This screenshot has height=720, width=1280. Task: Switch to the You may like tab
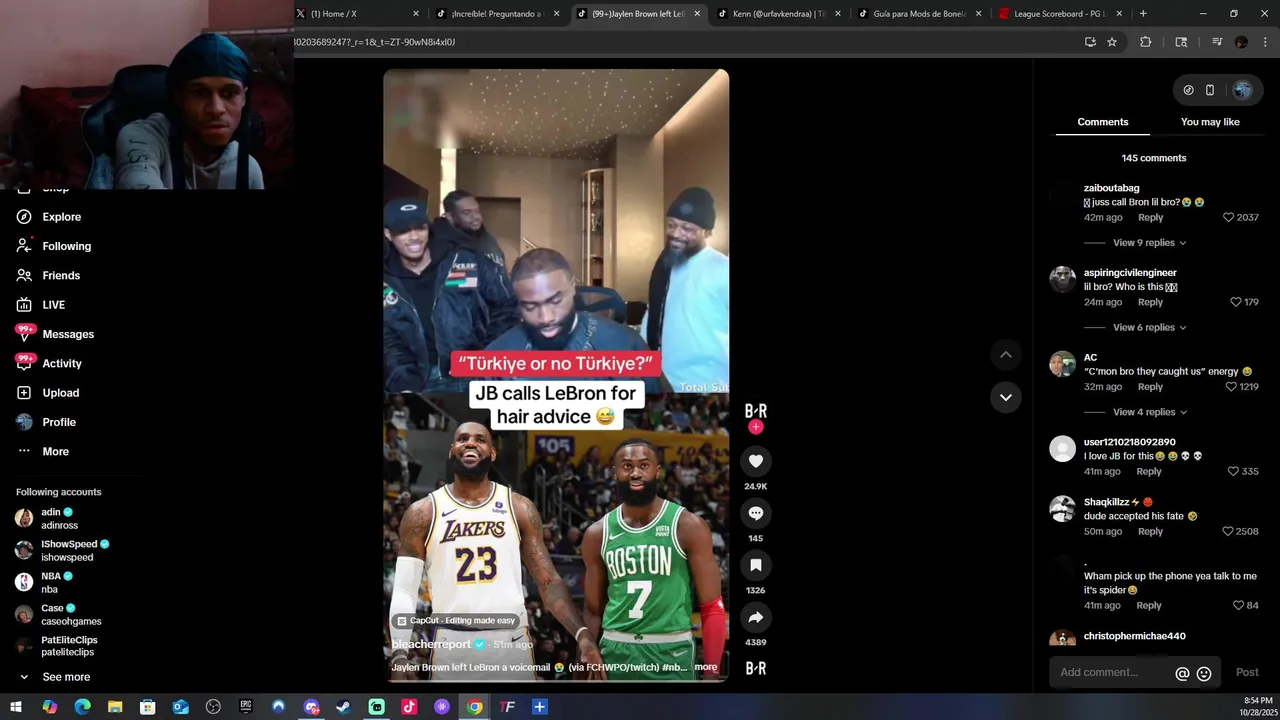(1210, 122)
